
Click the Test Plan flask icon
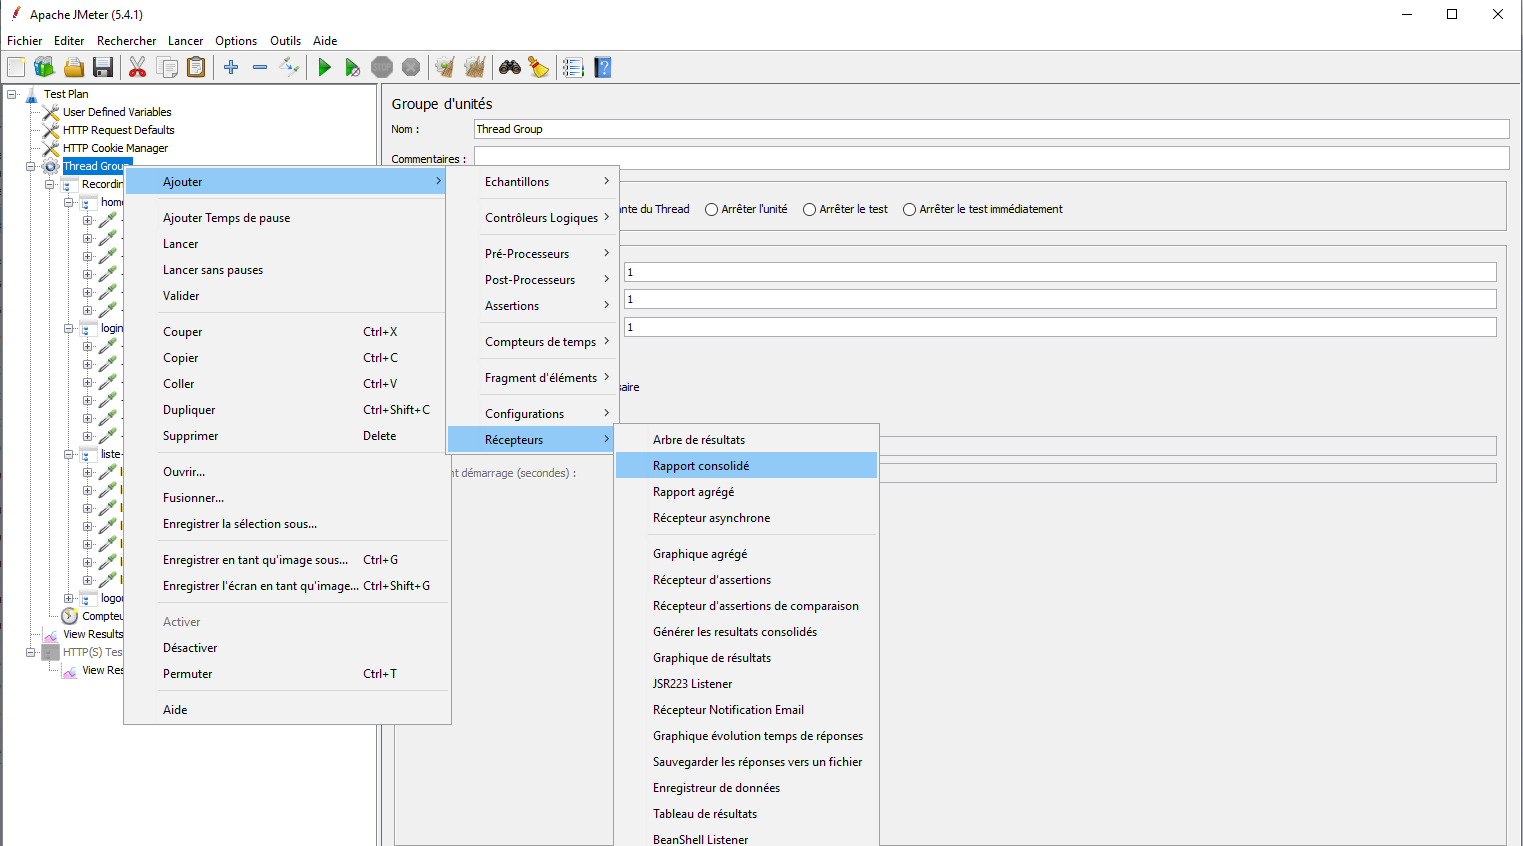tap(32, 94)
